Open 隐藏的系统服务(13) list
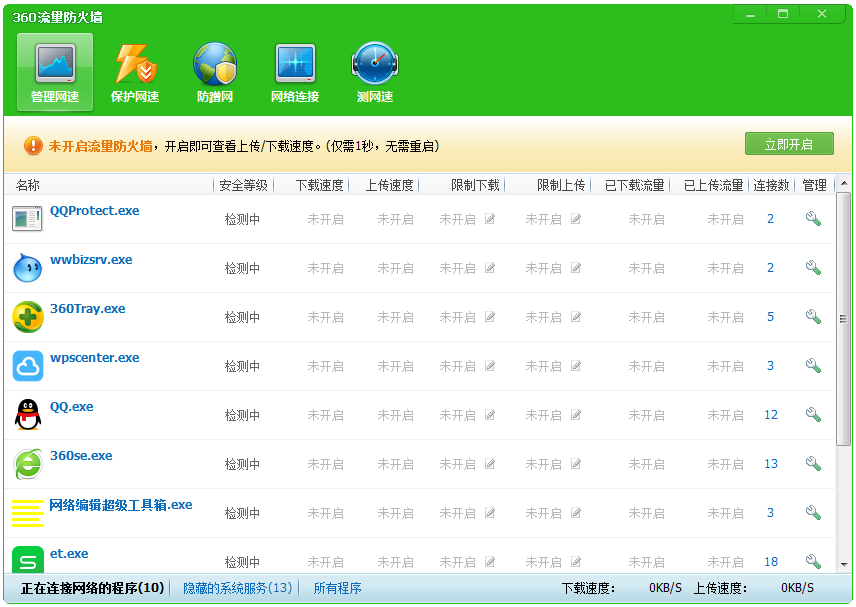The image size is (856, 607). 237,588
